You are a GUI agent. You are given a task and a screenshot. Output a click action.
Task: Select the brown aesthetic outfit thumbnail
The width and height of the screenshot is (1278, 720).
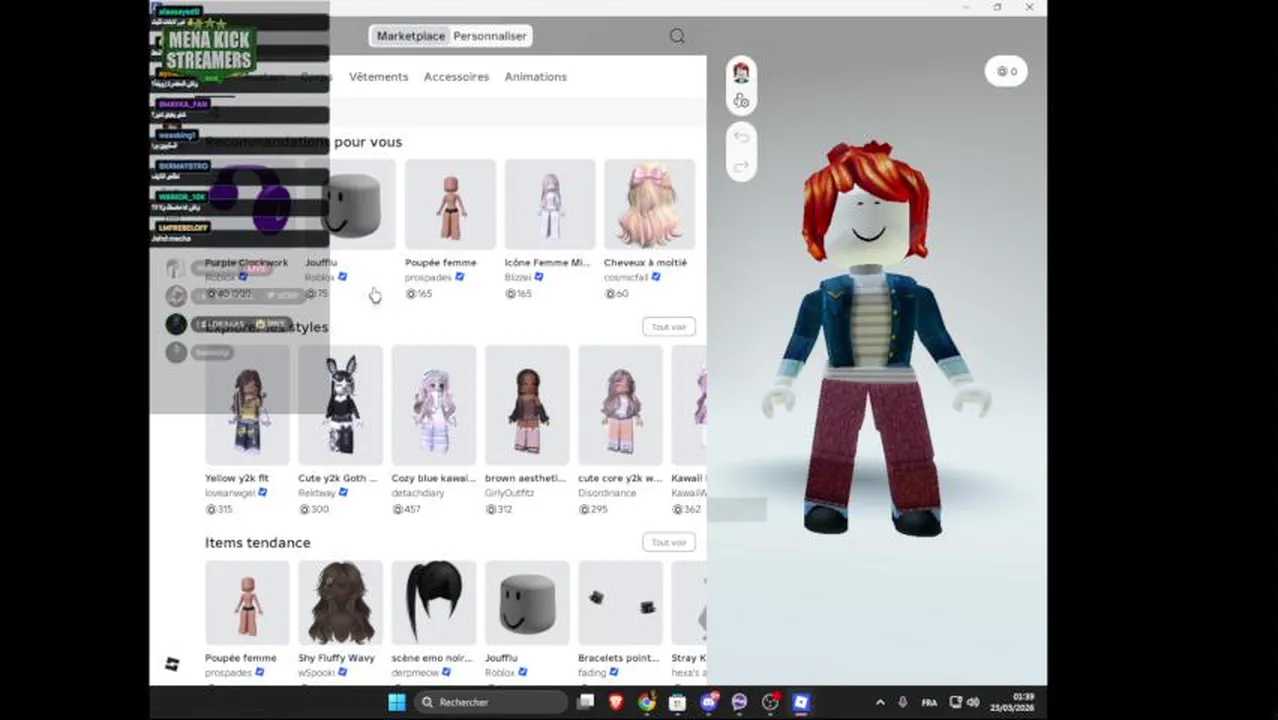[527, 405]
